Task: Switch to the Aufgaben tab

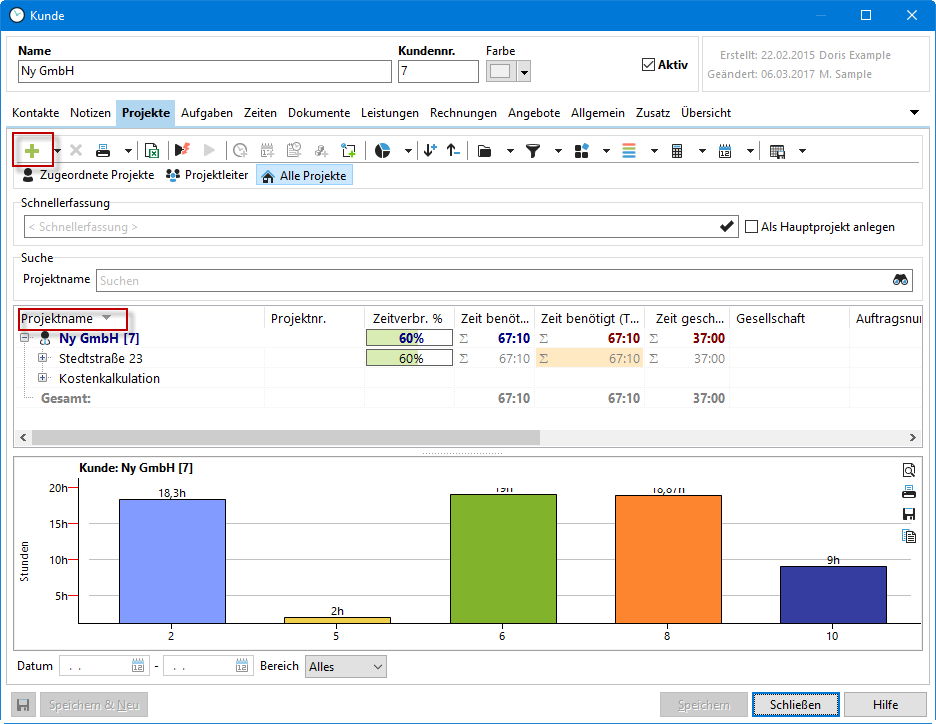Action: point(207,113)
